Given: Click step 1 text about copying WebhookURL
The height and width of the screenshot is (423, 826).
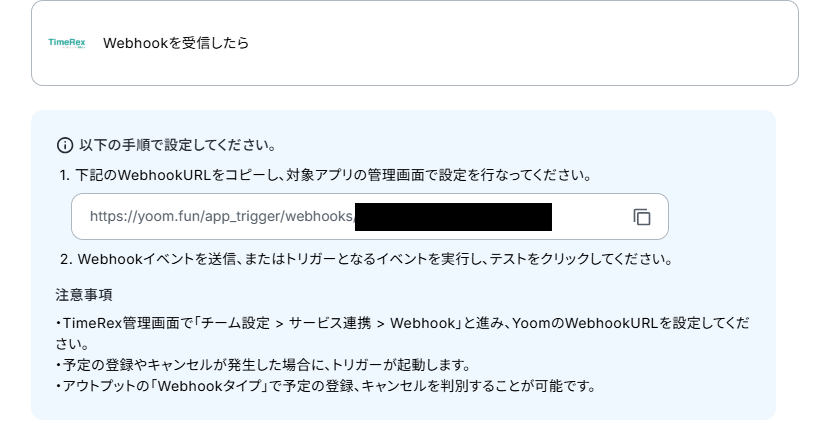Looking at the screenshot, I should click(326, 175).
